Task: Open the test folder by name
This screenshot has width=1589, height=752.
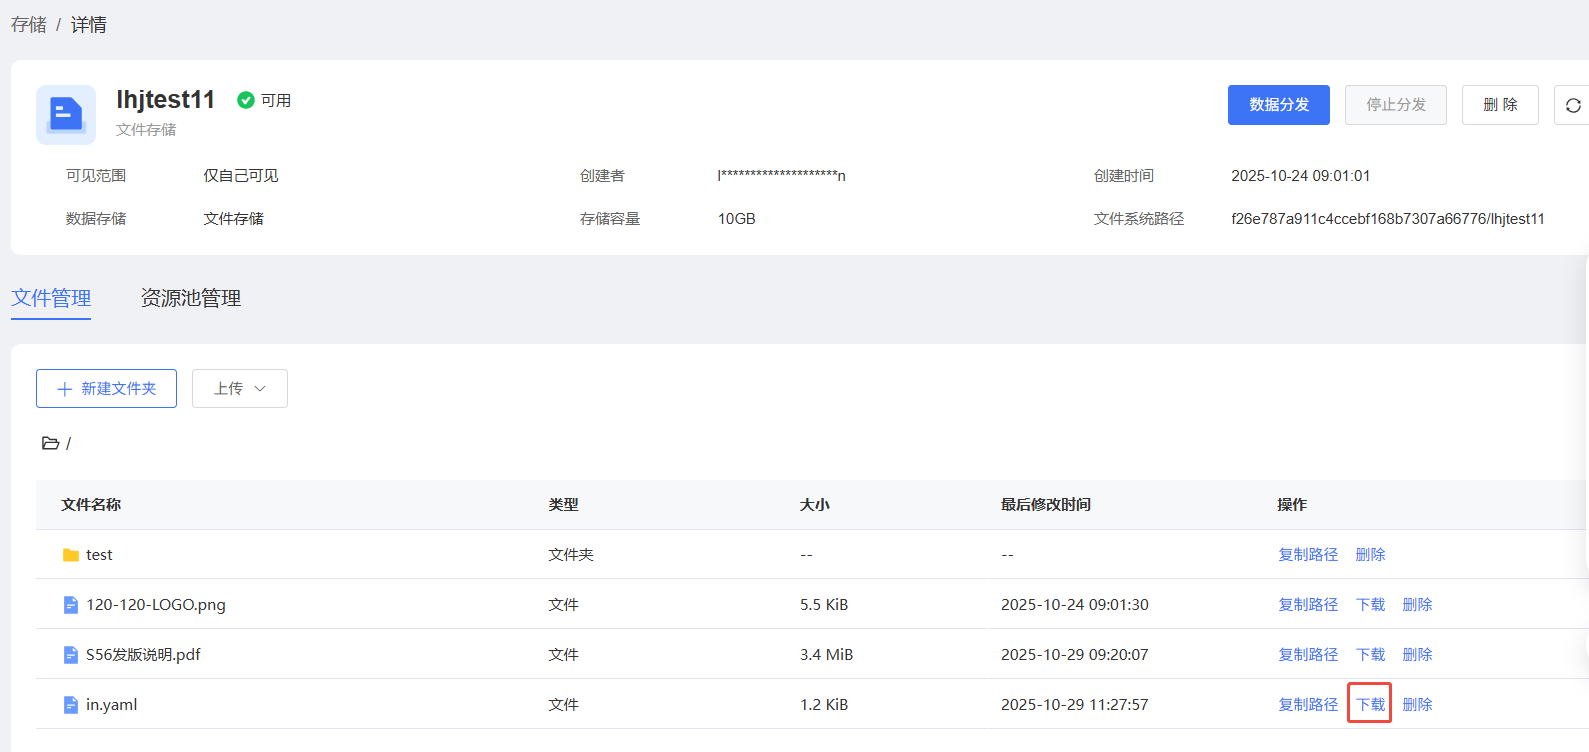Action: coord(99,555)
